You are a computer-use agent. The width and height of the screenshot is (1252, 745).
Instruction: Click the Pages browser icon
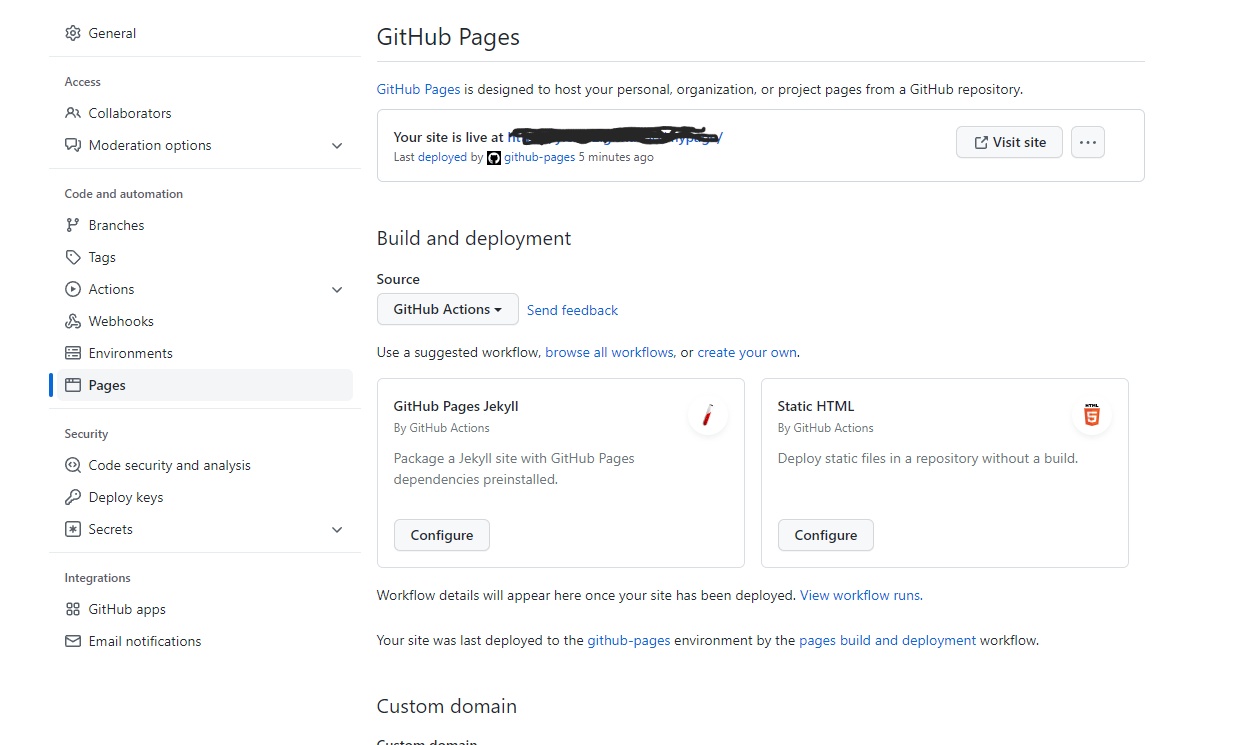coord(73,385)
